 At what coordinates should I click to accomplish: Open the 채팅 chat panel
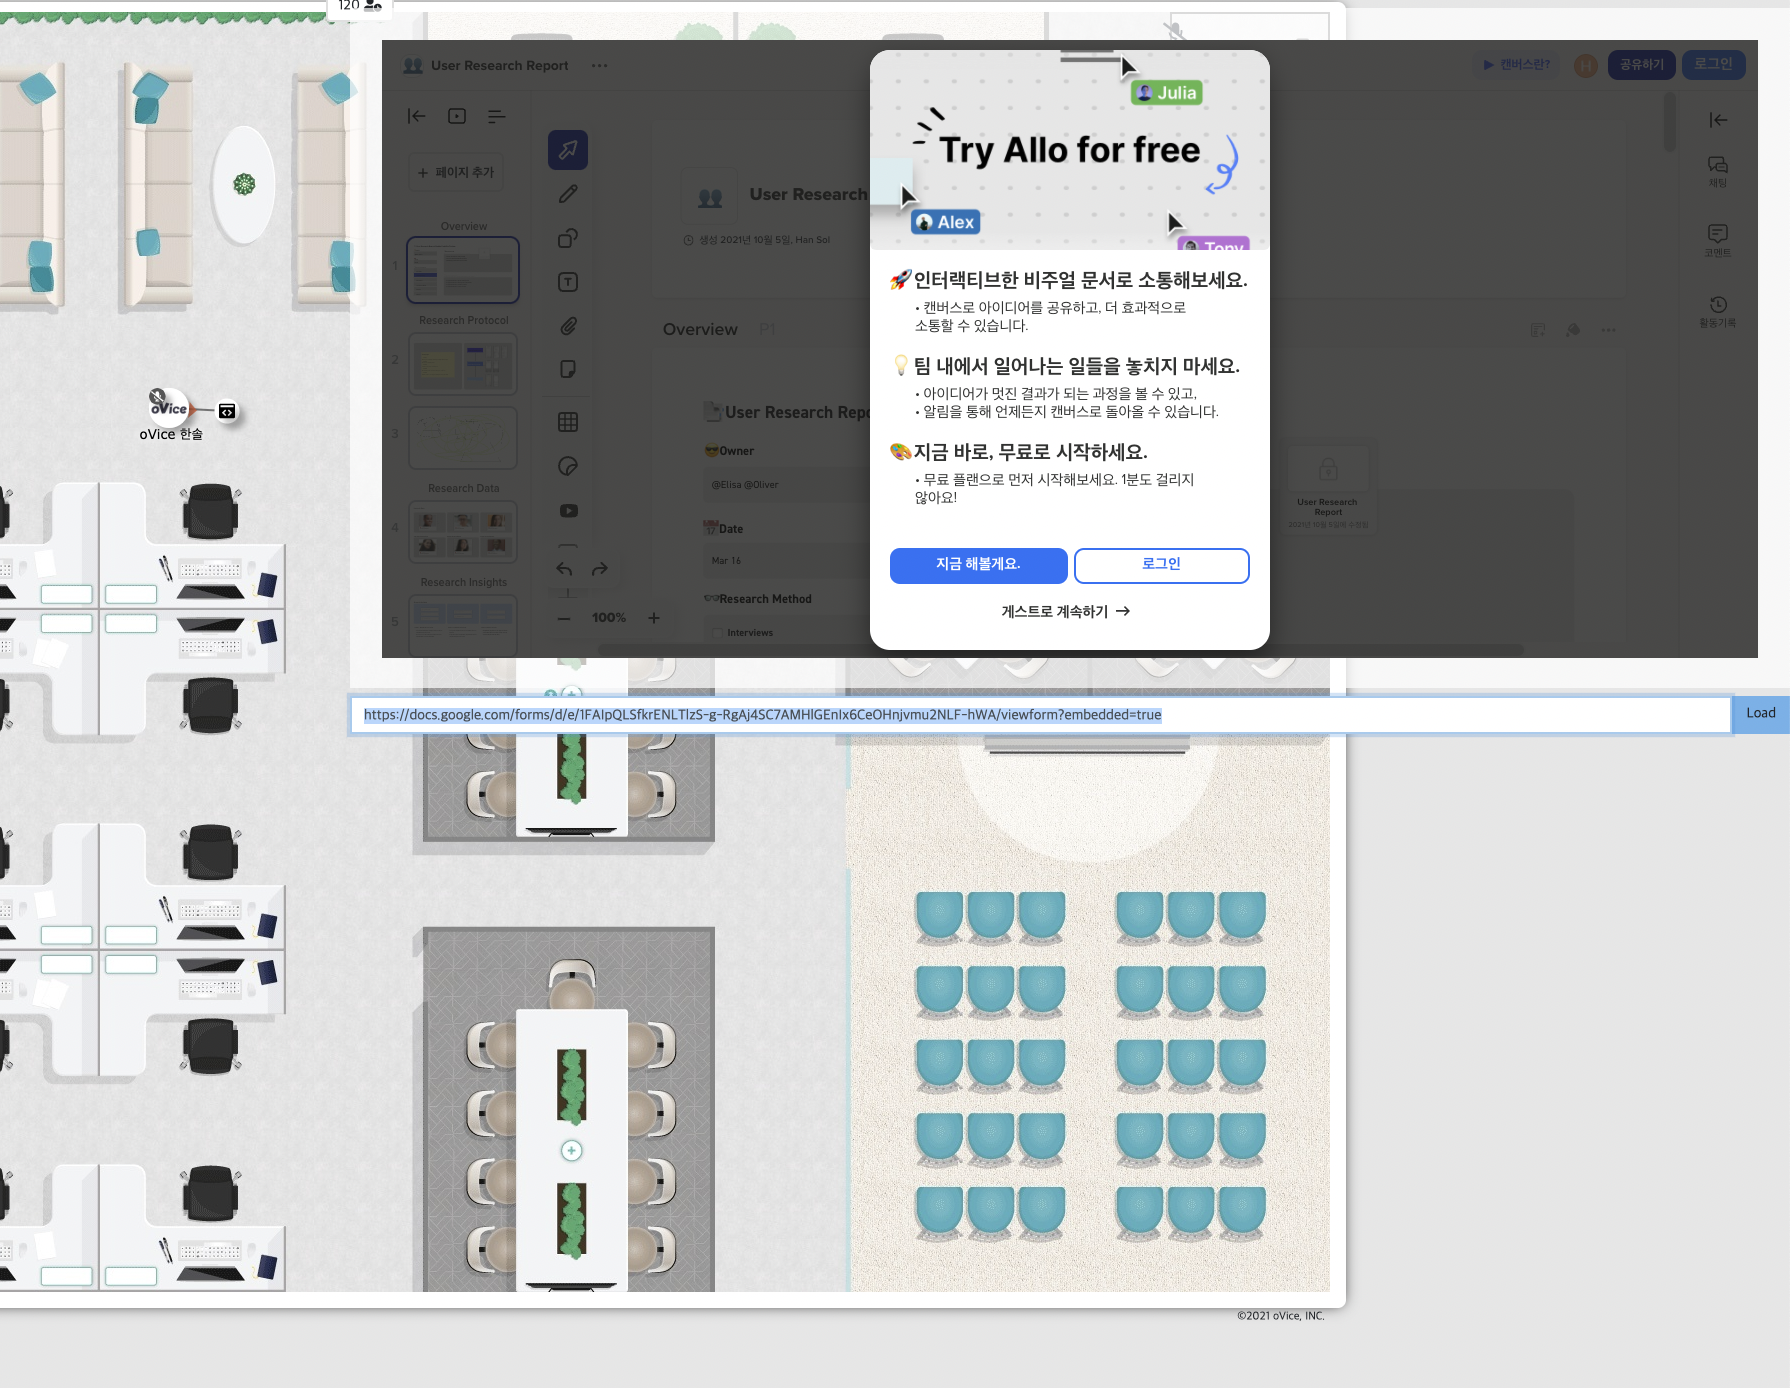(1718, 171)
